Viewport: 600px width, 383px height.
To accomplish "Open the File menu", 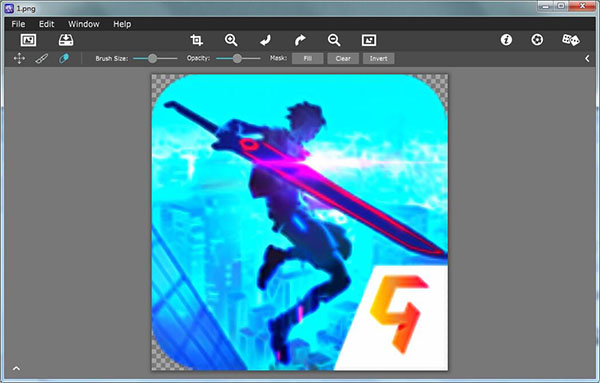I will 18,24.
